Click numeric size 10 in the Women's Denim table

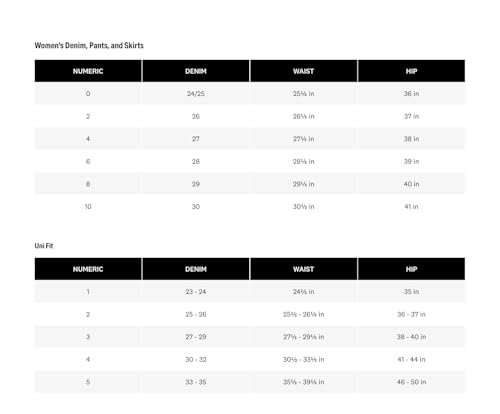88,207
